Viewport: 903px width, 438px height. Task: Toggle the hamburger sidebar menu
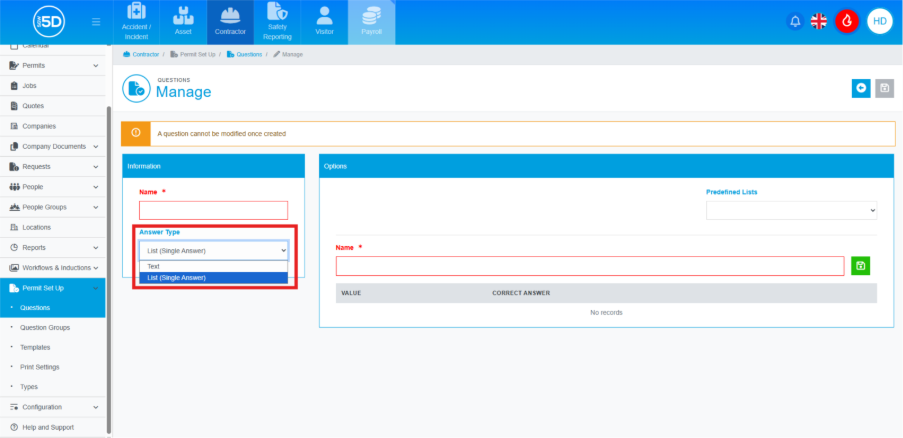tap(96, 22)
